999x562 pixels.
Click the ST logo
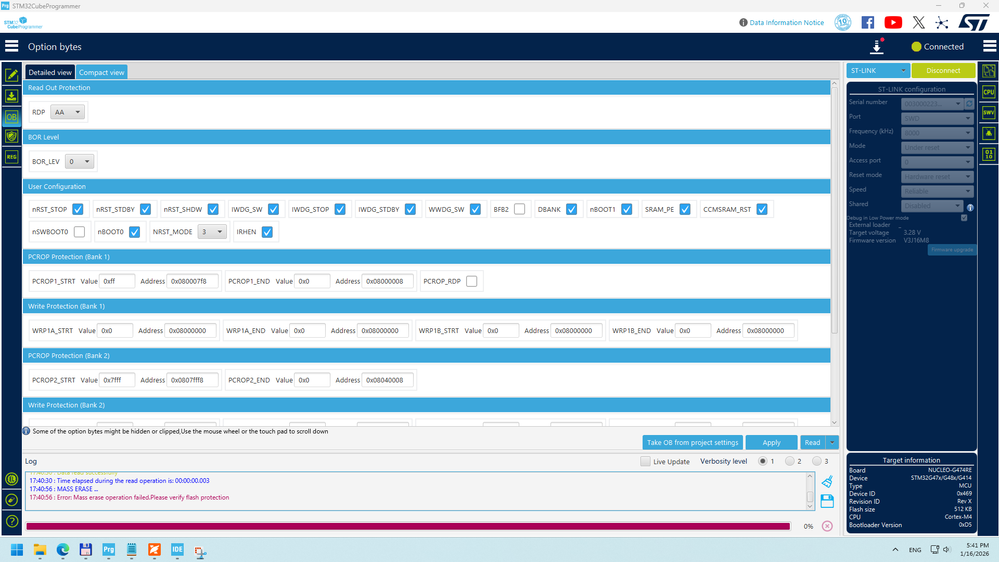tap(974, 22)
